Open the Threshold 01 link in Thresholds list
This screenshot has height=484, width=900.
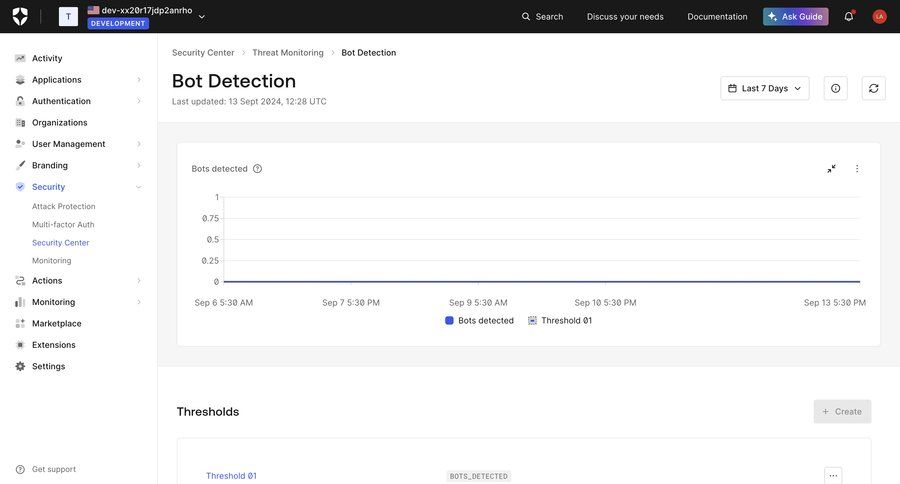point(231,476)
